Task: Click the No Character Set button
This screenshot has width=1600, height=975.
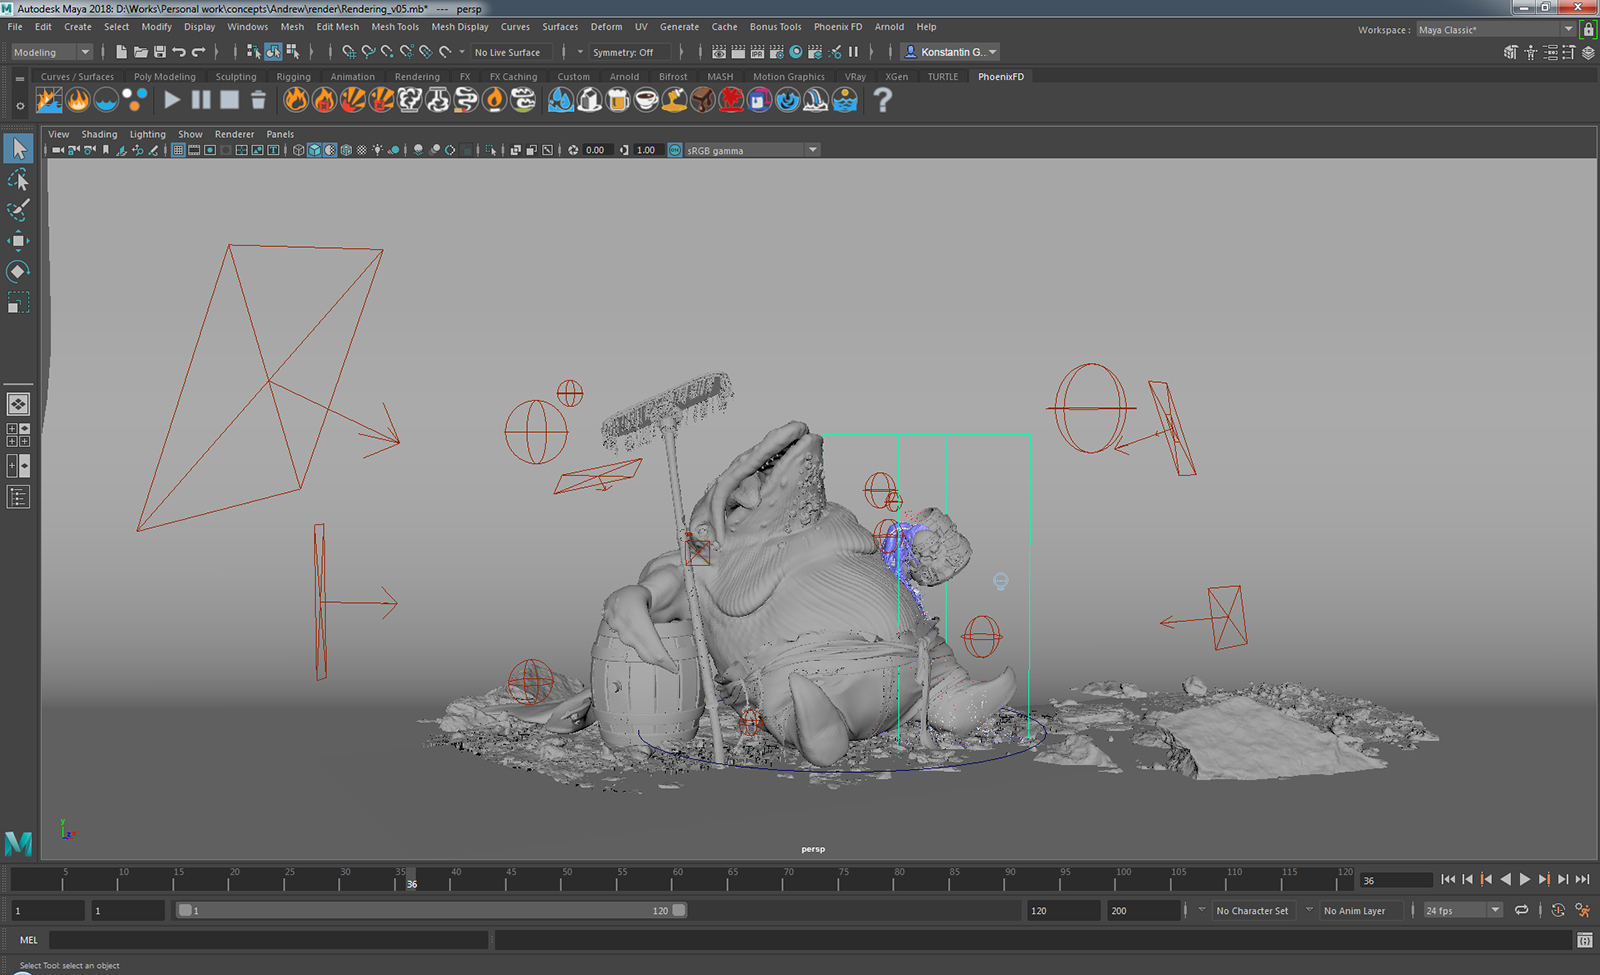Action: point(1252,910)
